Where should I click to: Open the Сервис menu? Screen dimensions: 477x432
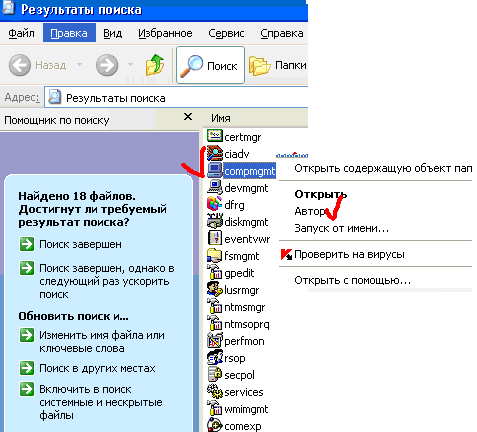coord(226,33)
